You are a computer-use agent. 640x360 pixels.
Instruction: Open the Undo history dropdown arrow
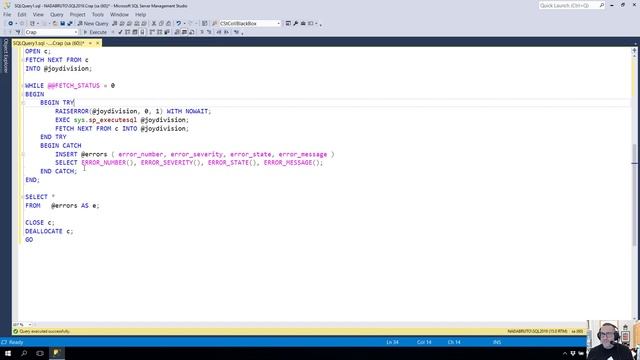184,23
